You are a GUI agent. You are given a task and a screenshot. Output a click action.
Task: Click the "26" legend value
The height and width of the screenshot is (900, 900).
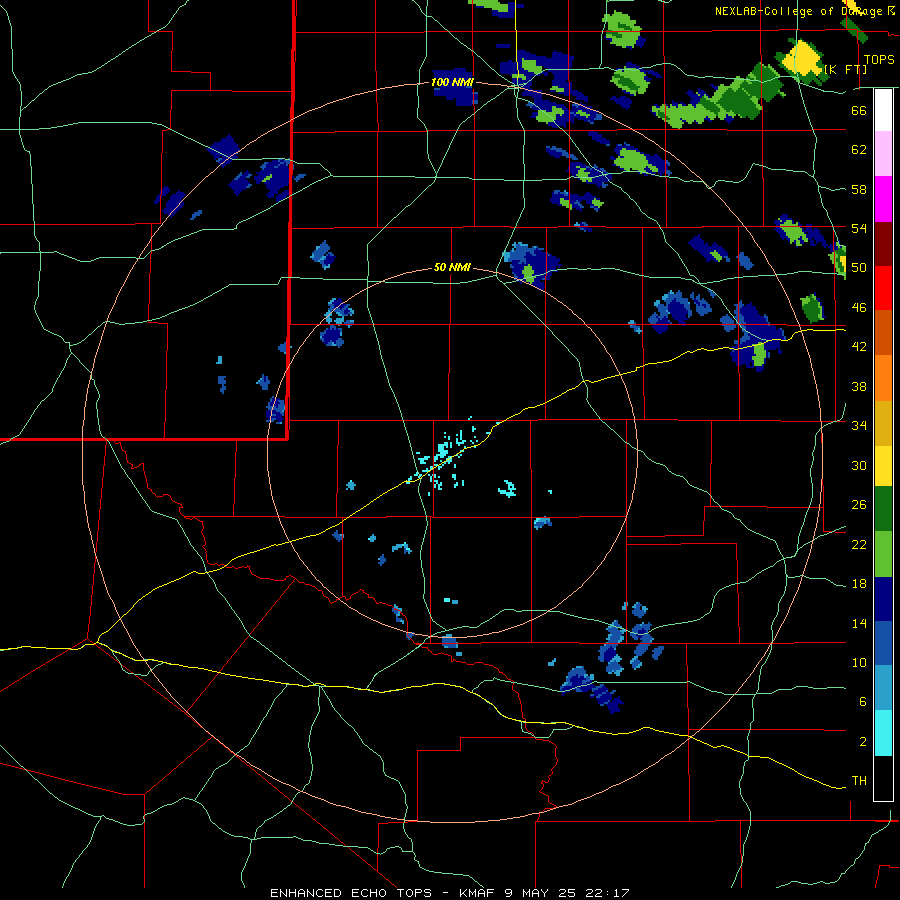click(x=859, y=505)
